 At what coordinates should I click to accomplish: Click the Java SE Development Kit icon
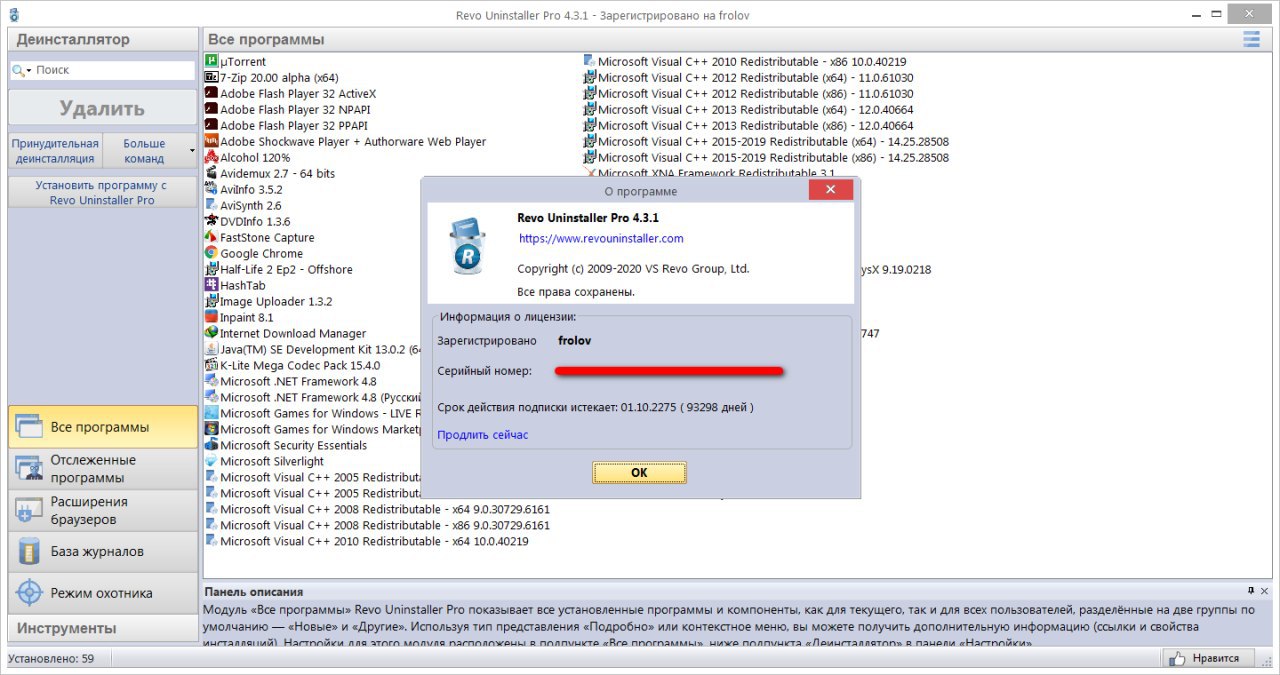click(211, 349)
